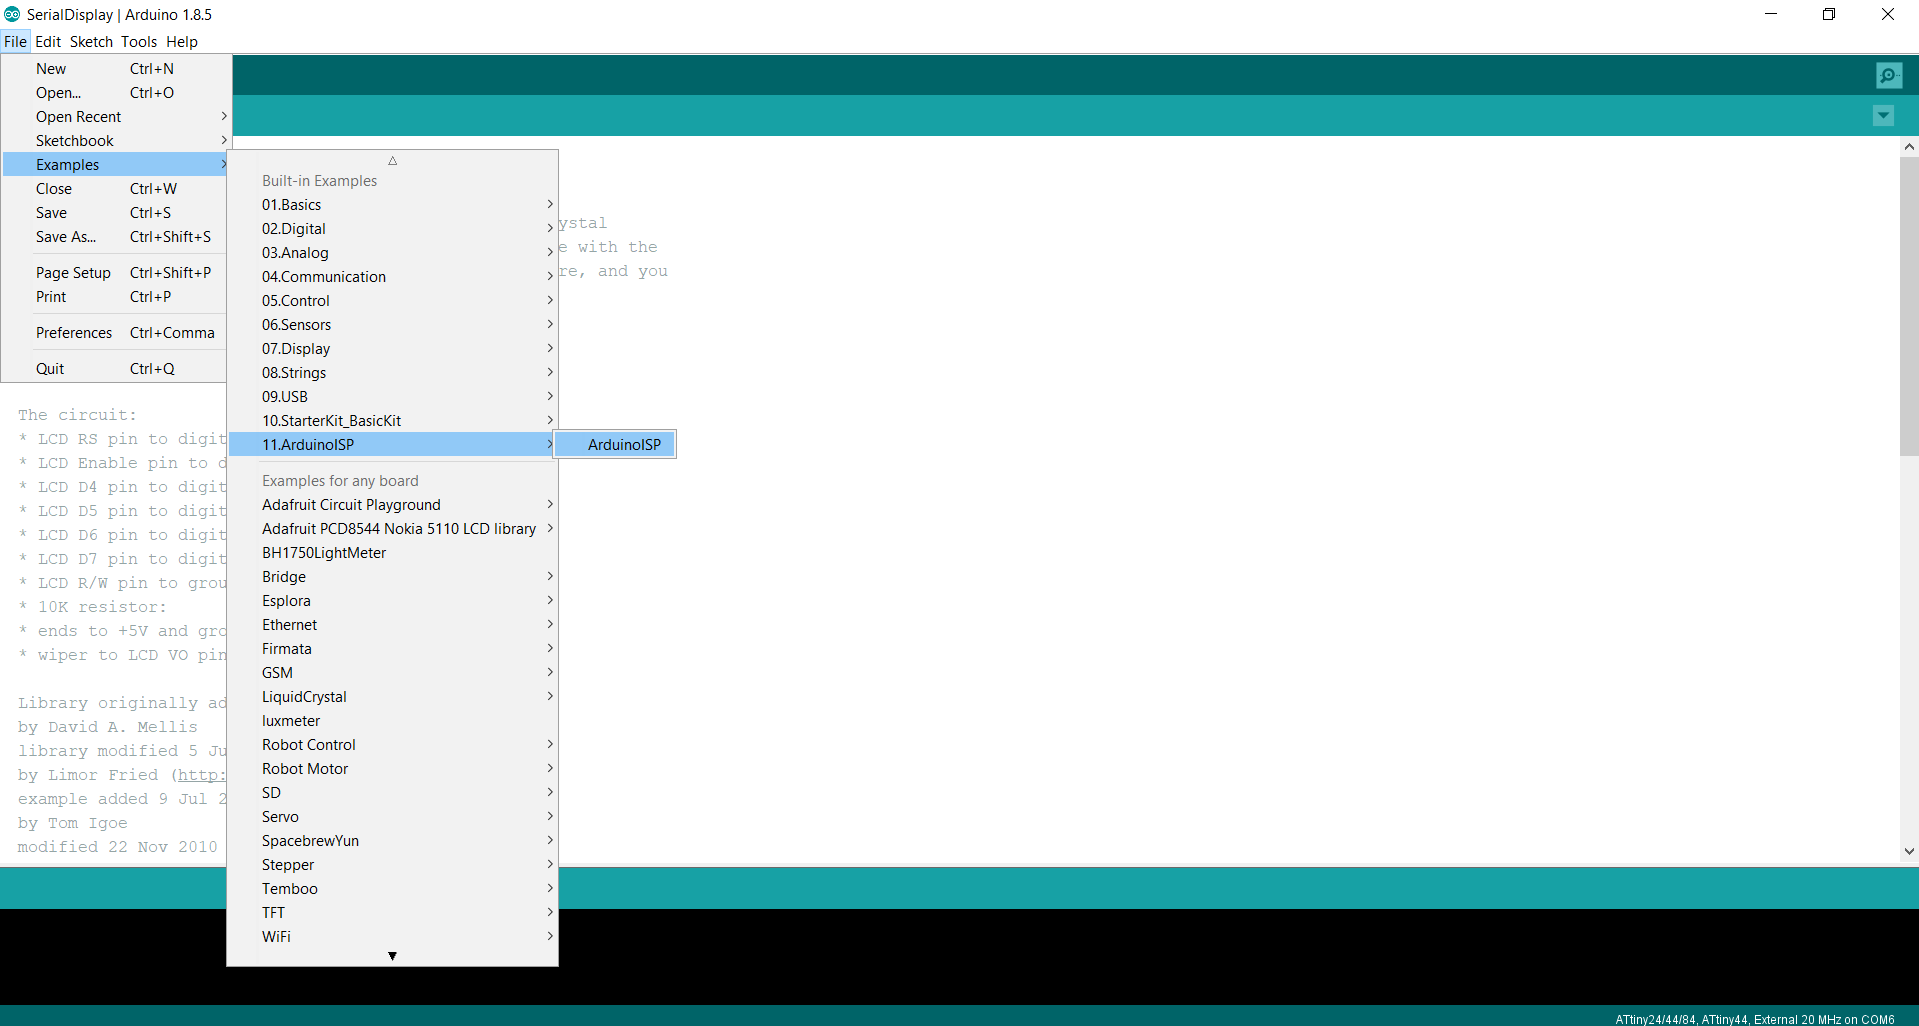Expand 06.Sensors examples
Screen dimensions: 1919x1026
click(393, 325)
